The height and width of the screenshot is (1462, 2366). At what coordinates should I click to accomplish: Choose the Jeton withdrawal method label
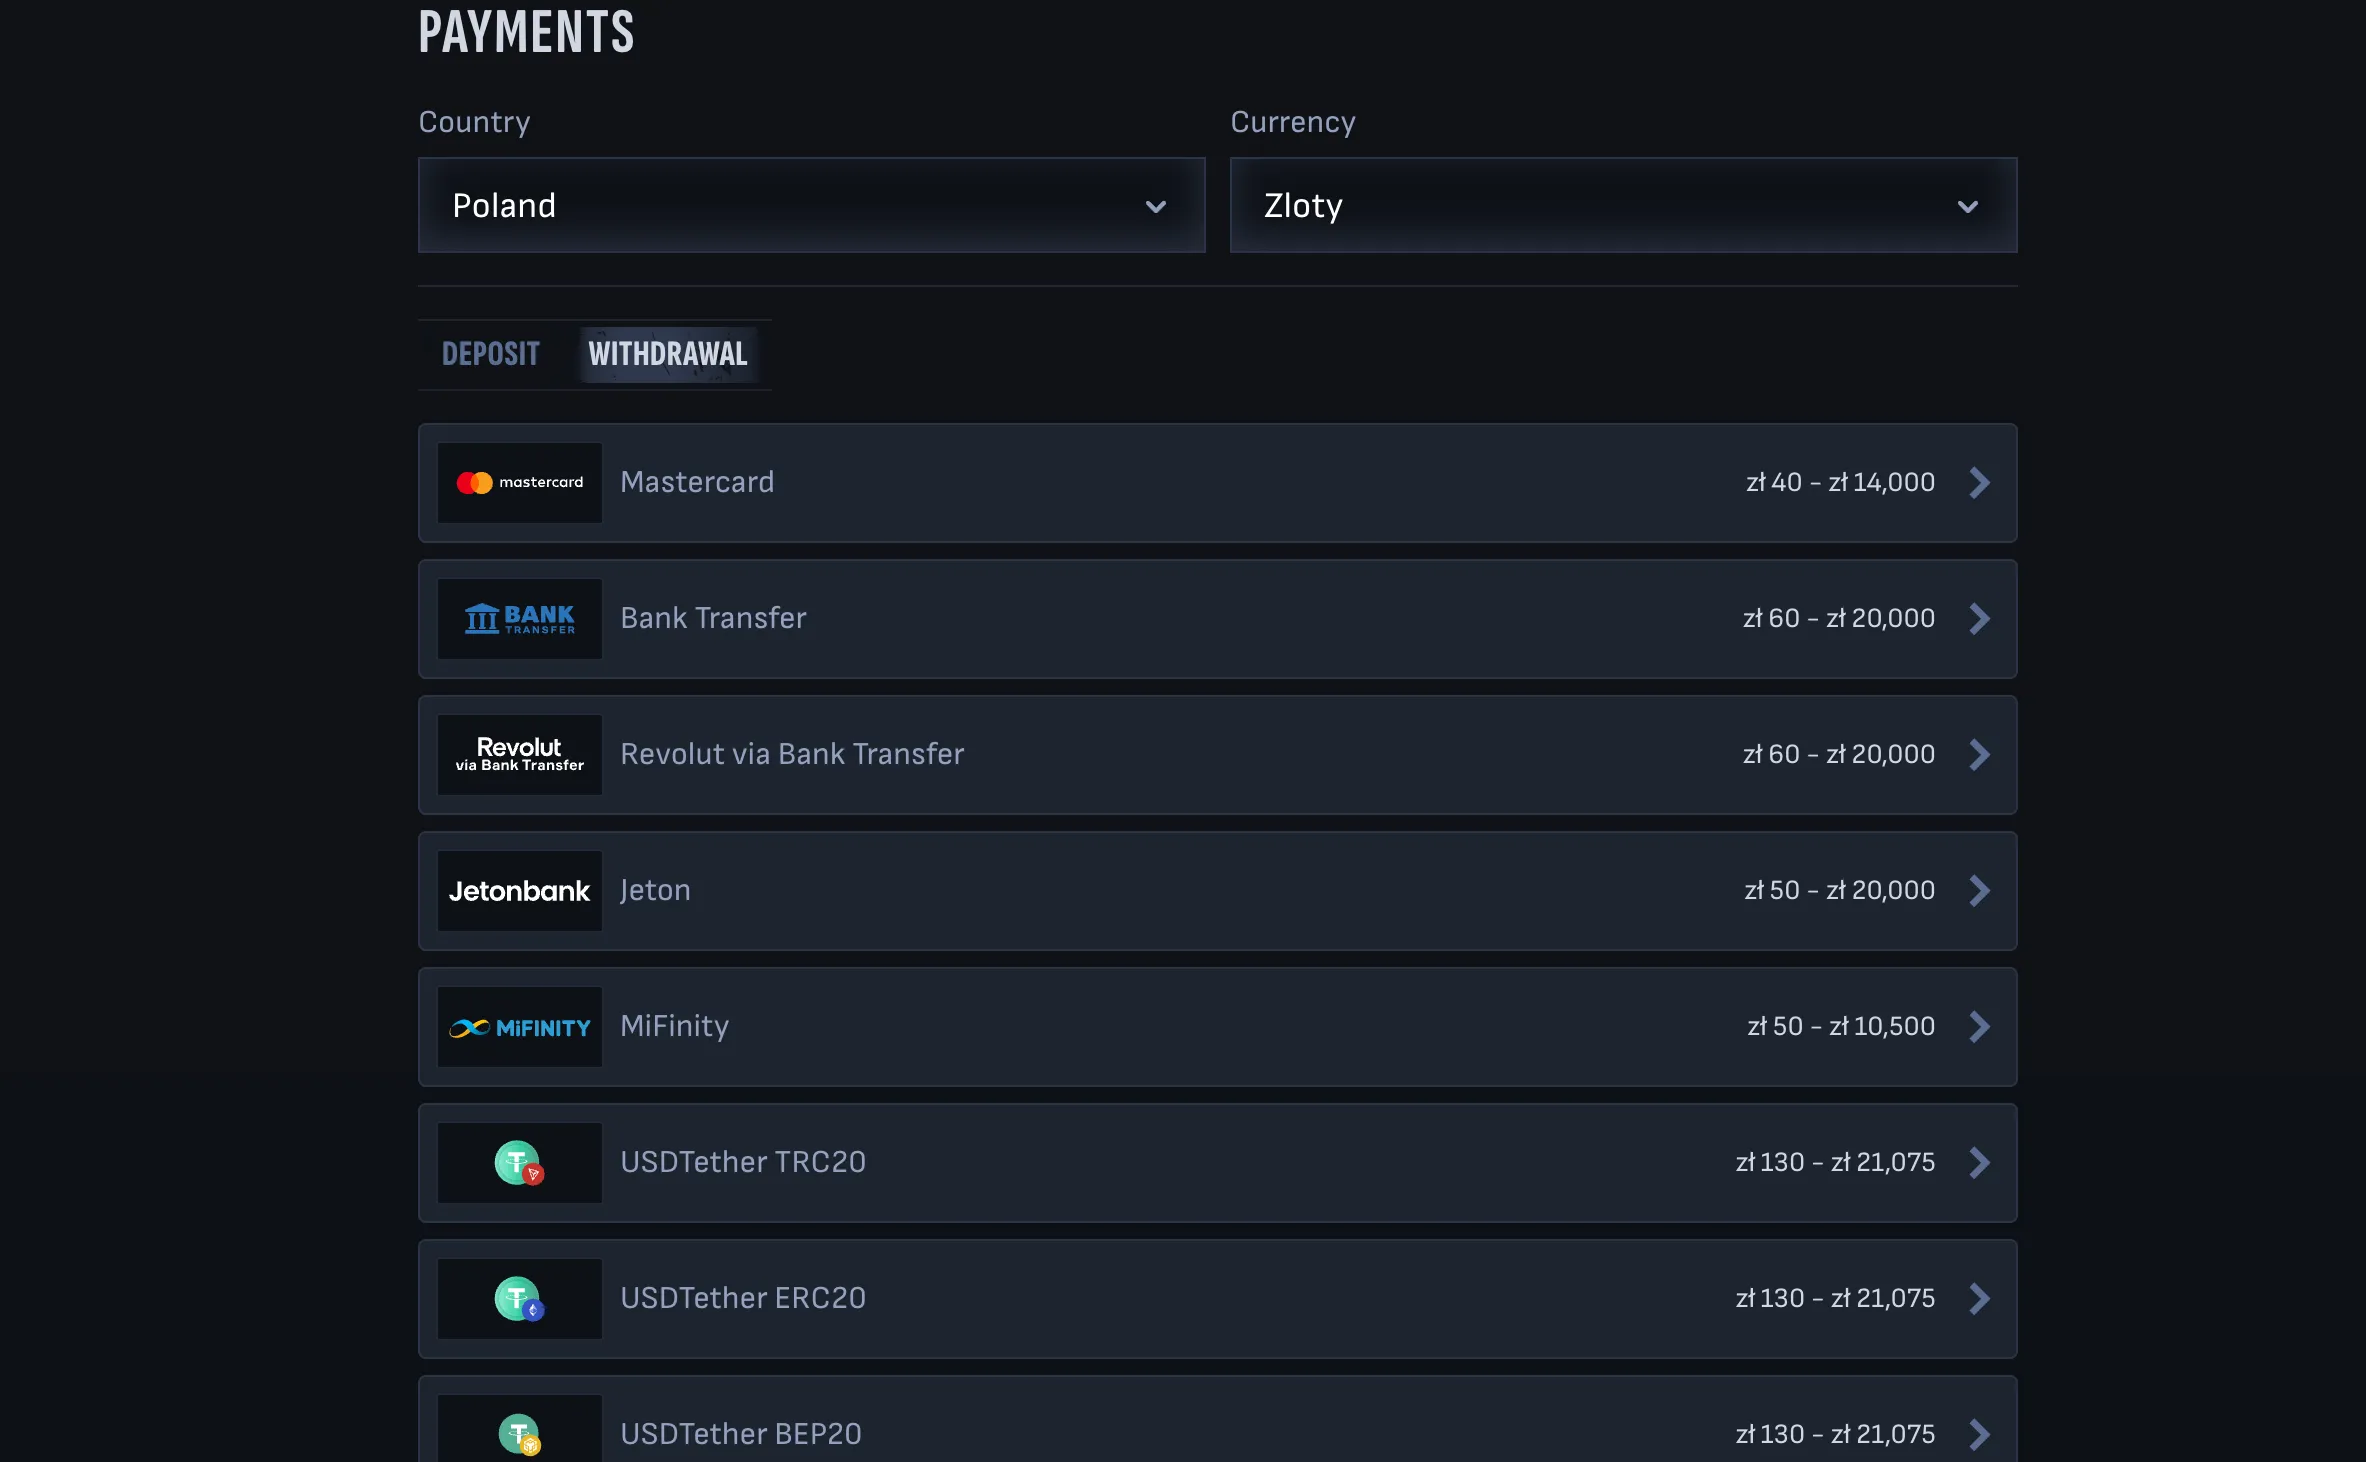[x=655, y=890]
